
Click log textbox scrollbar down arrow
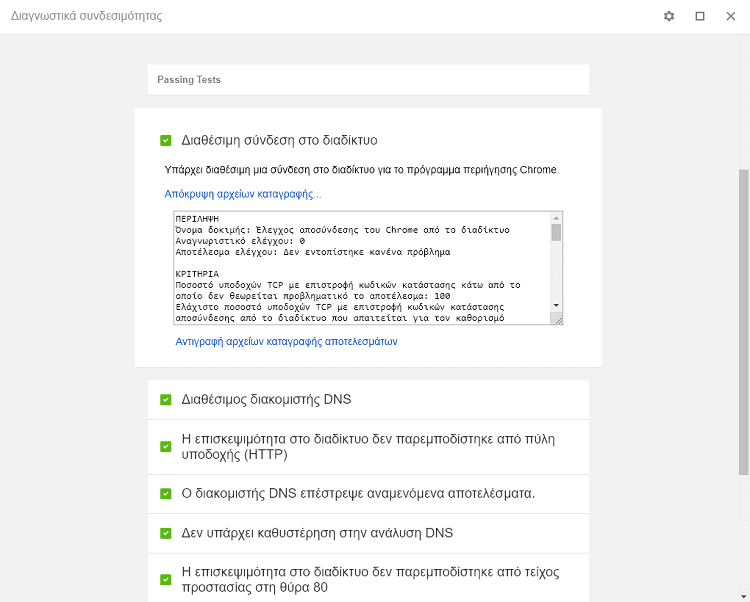click(x=556, y=306)
